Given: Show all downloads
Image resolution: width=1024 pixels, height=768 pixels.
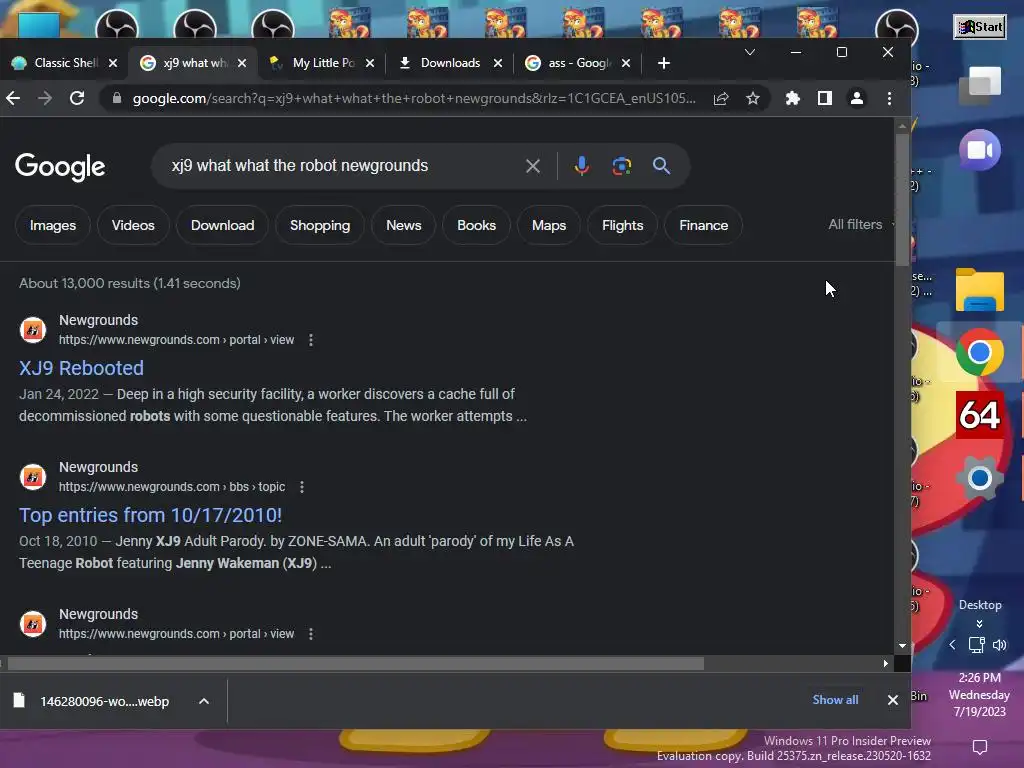Looking at the screenshot, I should pos(835,700).
